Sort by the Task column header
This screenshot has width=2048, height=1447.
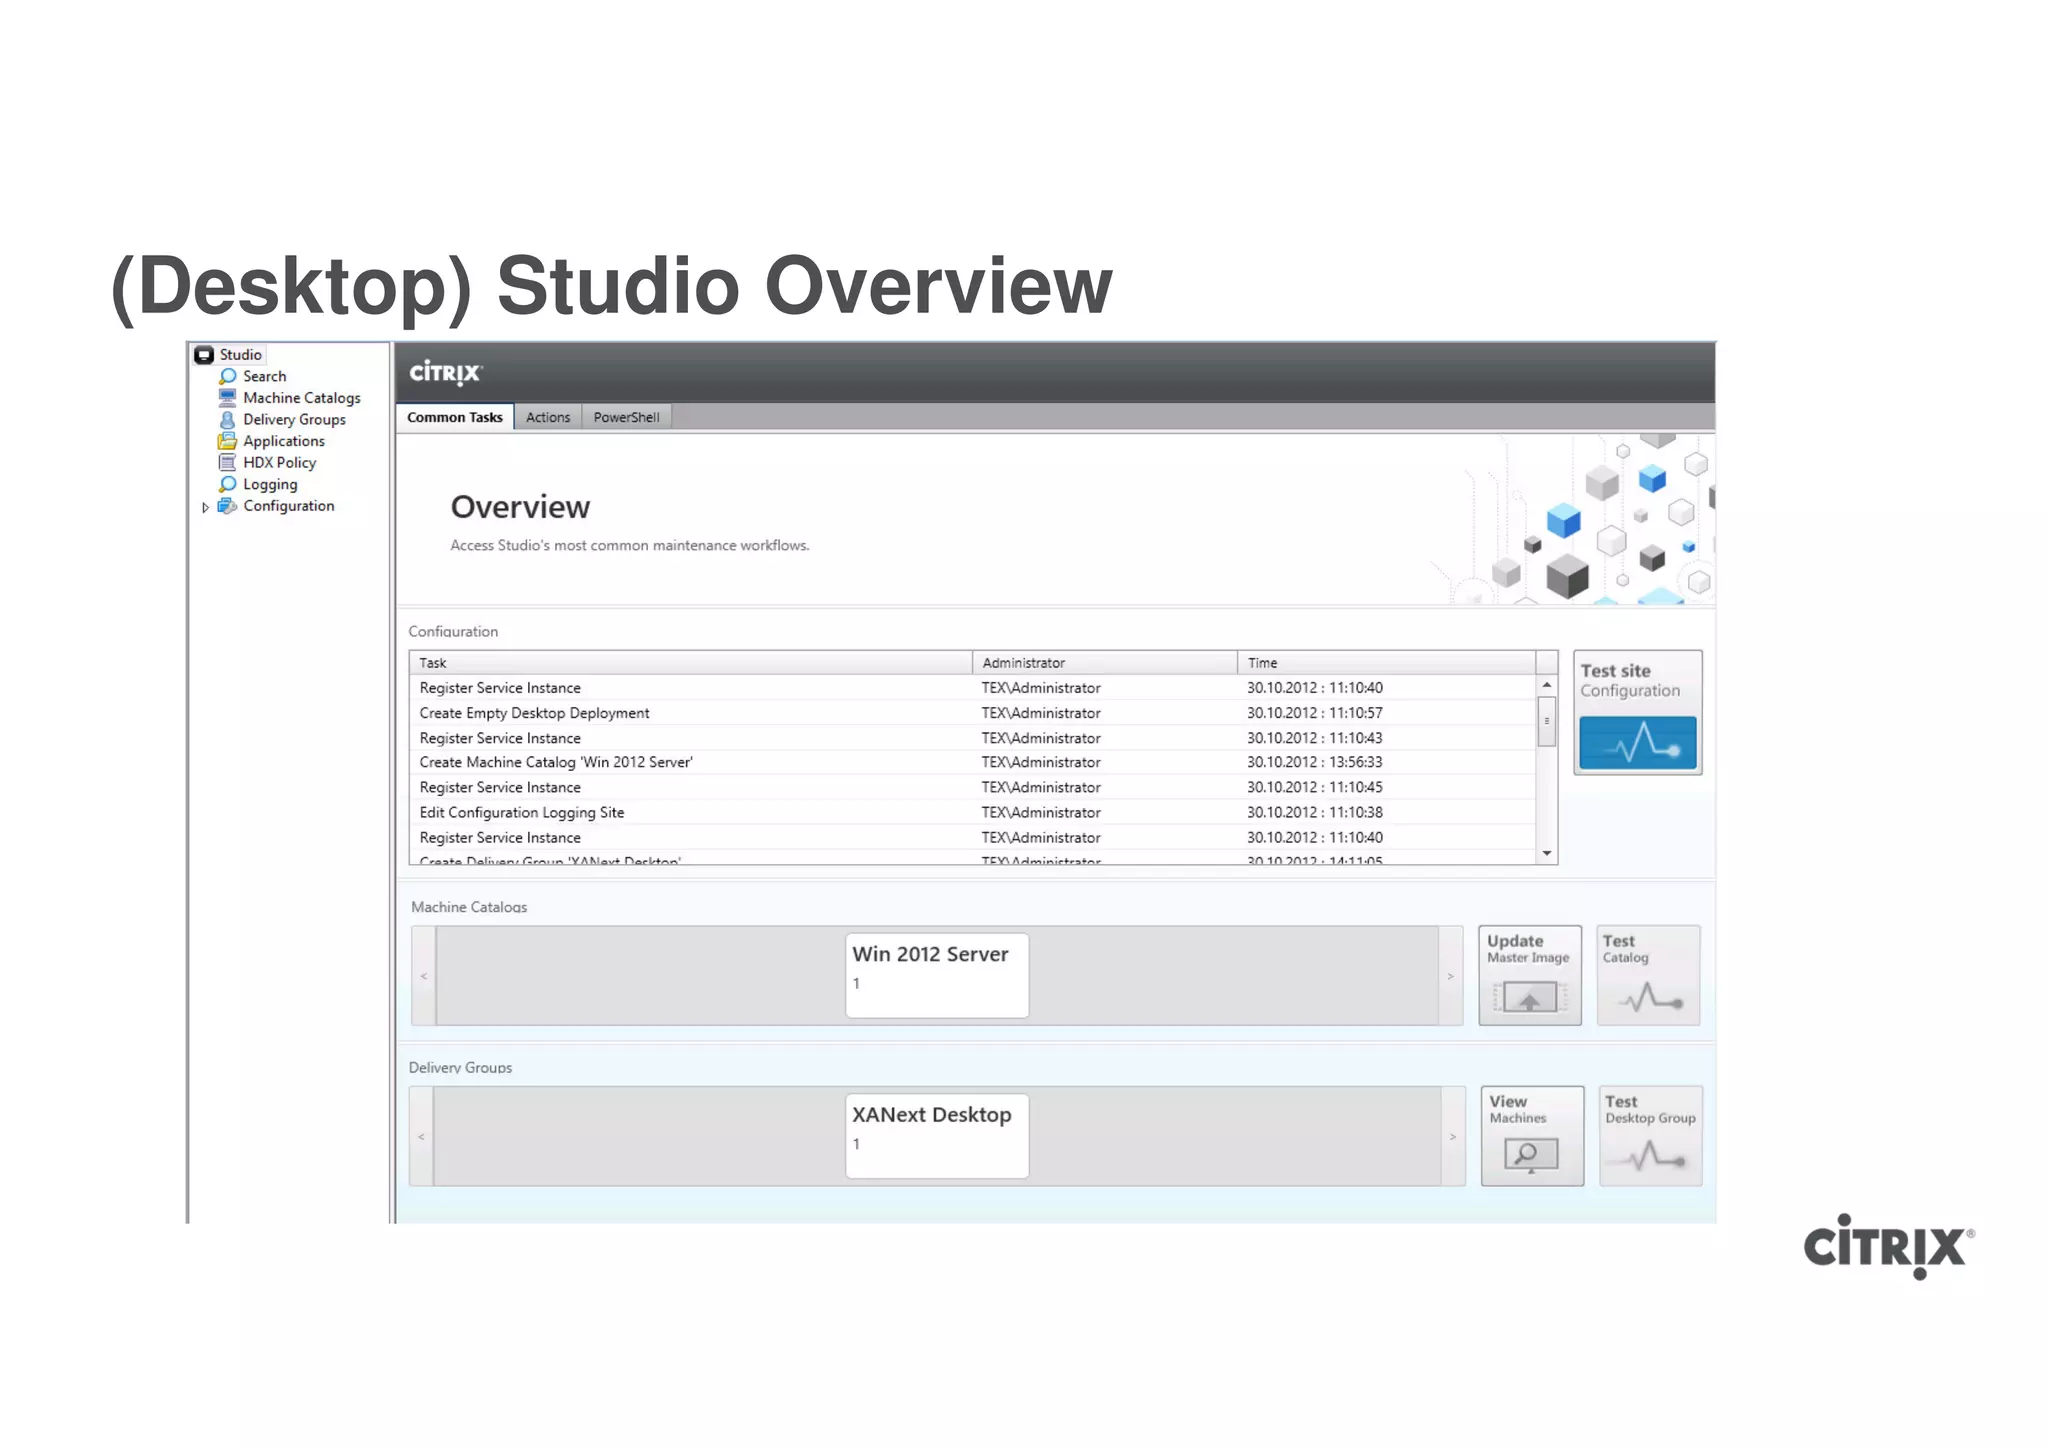690,663
